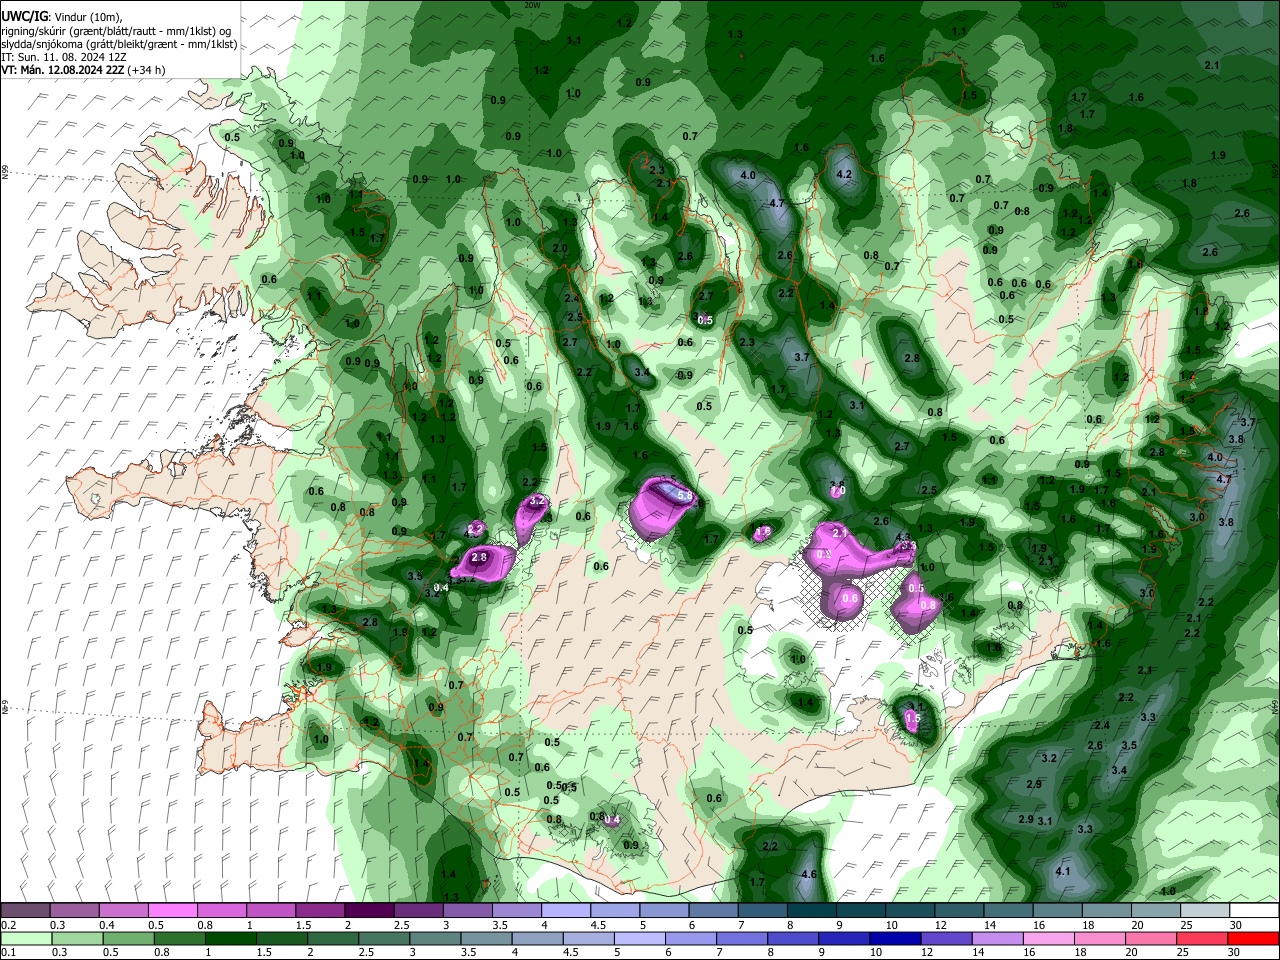
Task: Click the bottom-row swatch between 2.5 and 3
Action: 384,938
